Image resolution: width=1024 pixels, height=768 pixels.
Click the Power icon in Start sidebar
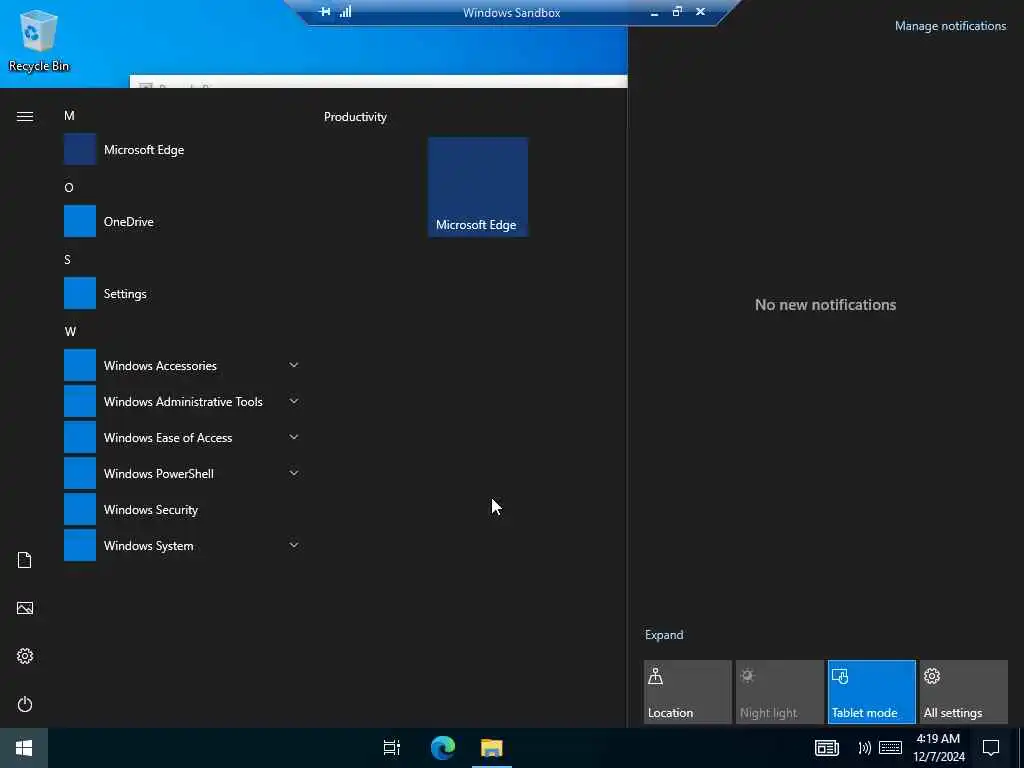click(25, 705)
